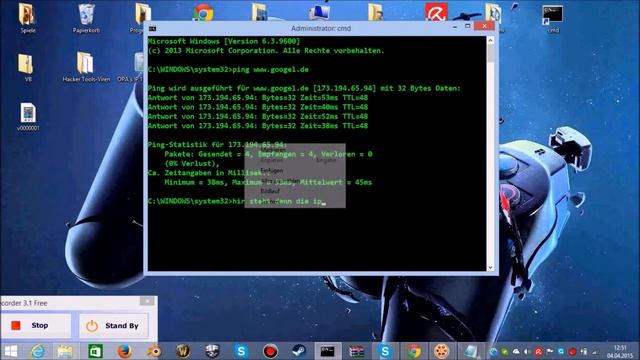Click the cmd vertical scrollbar thumb
The height and width of the screenshot is (360, 640).
click(x=491, y=54)
